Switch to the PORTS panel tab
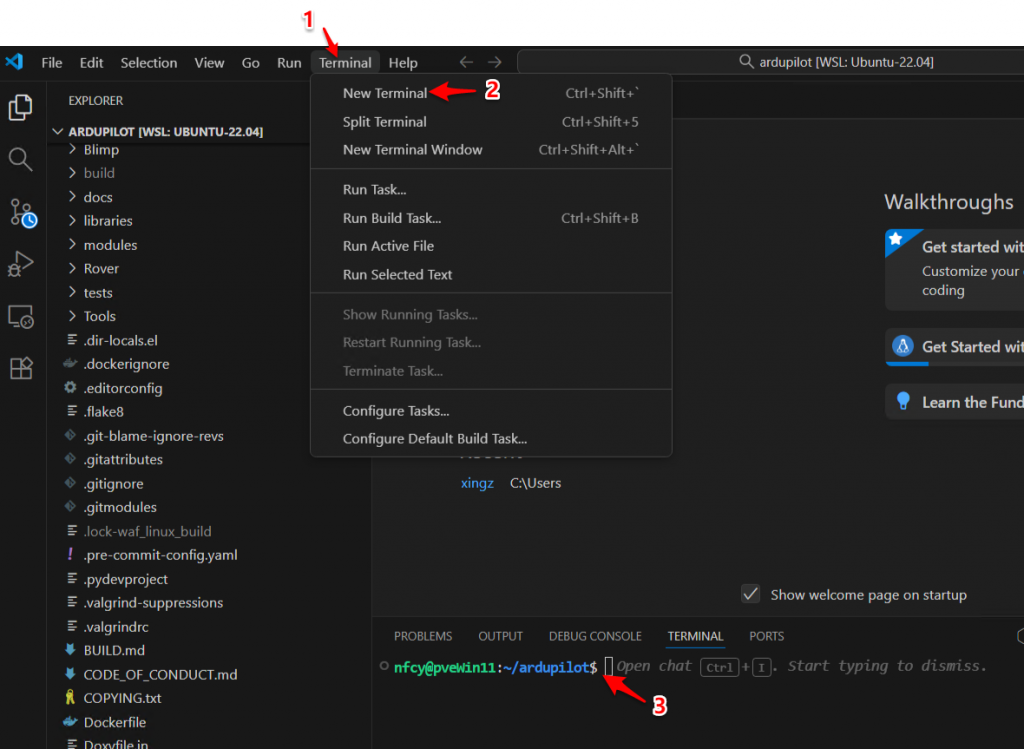The height and width of the screenshot is (749, 1024). tap(766, 636)
